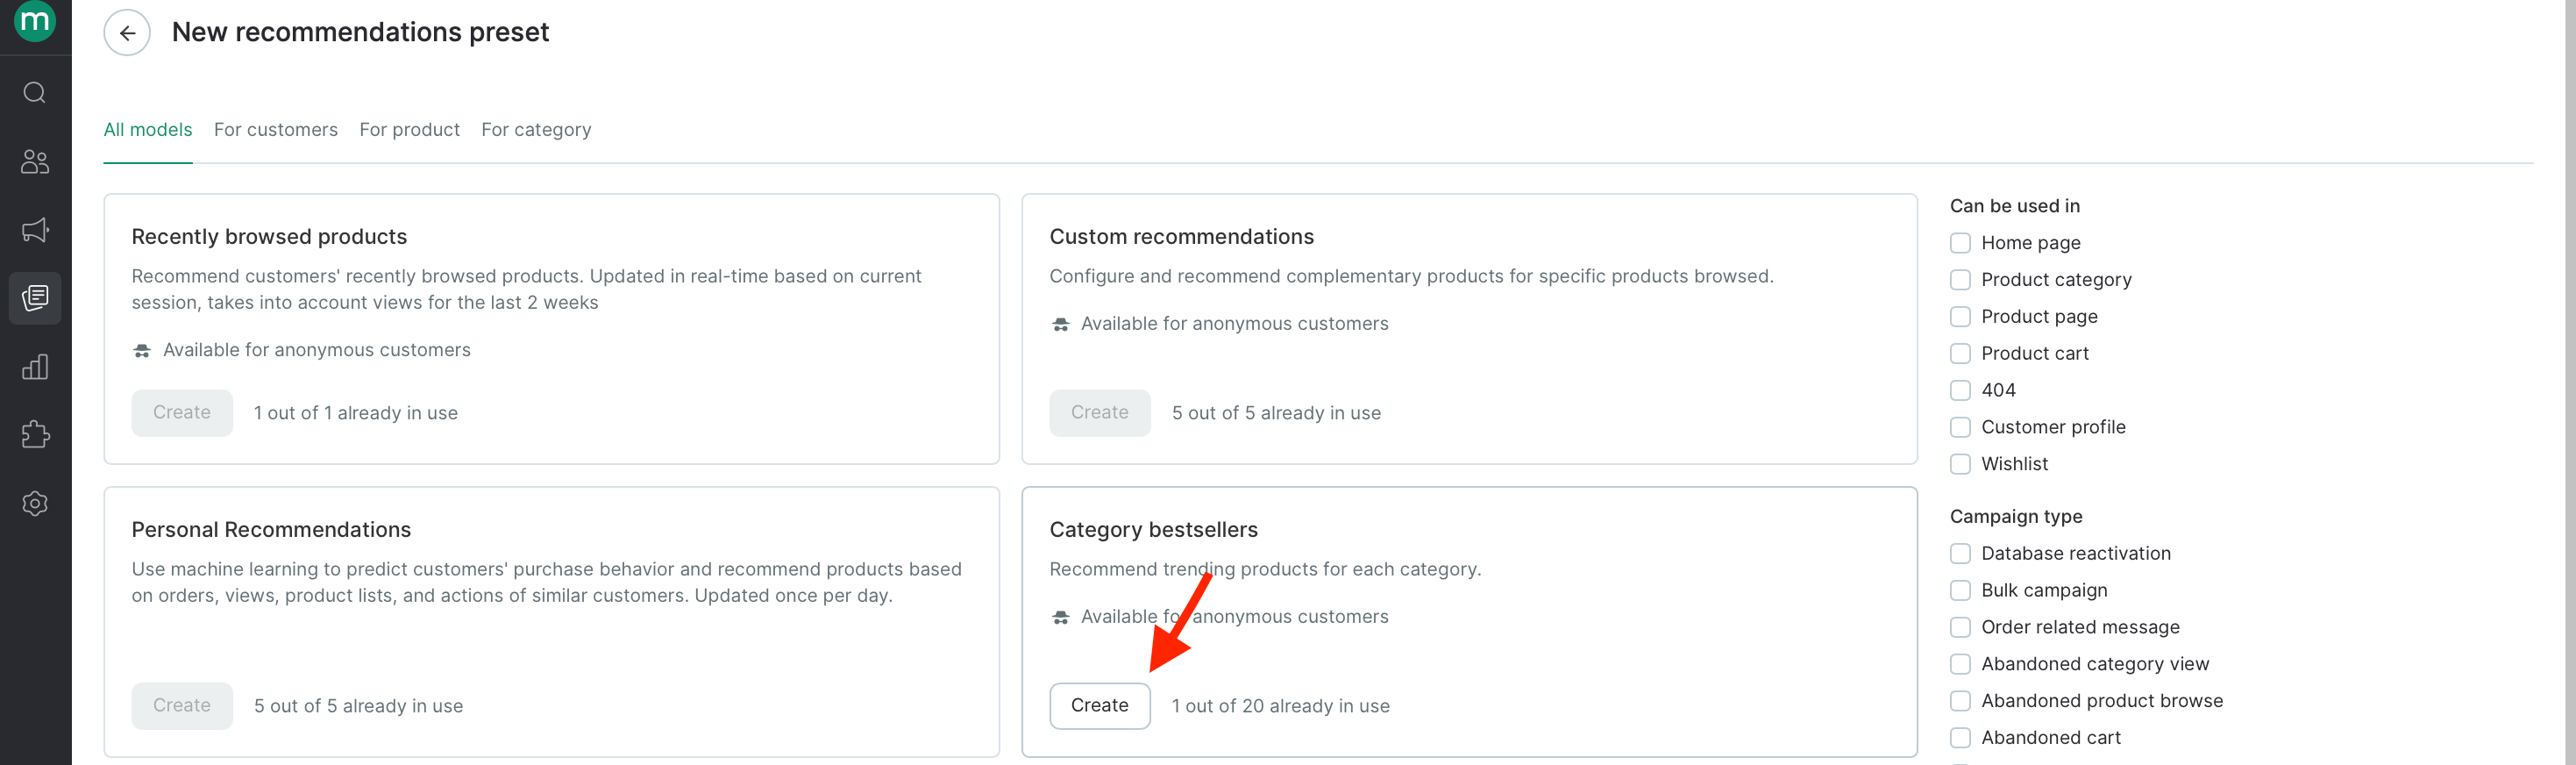Select the Abandoned cart checkbox
The height and width of the screenshot is (765, 2576).
(1960, 737)
